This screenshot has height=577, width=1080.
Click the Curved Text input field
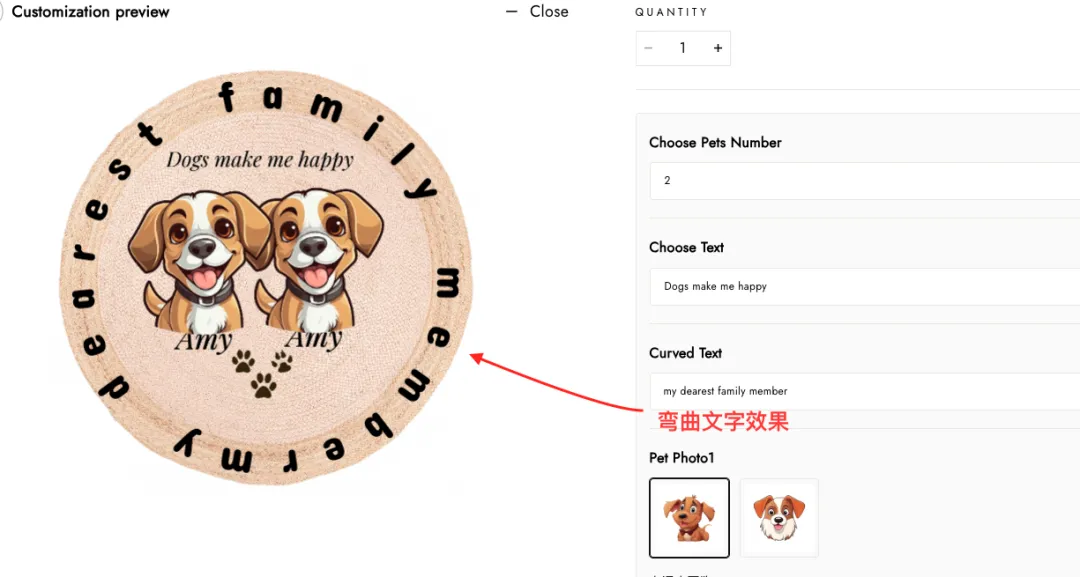pos(864,391)
